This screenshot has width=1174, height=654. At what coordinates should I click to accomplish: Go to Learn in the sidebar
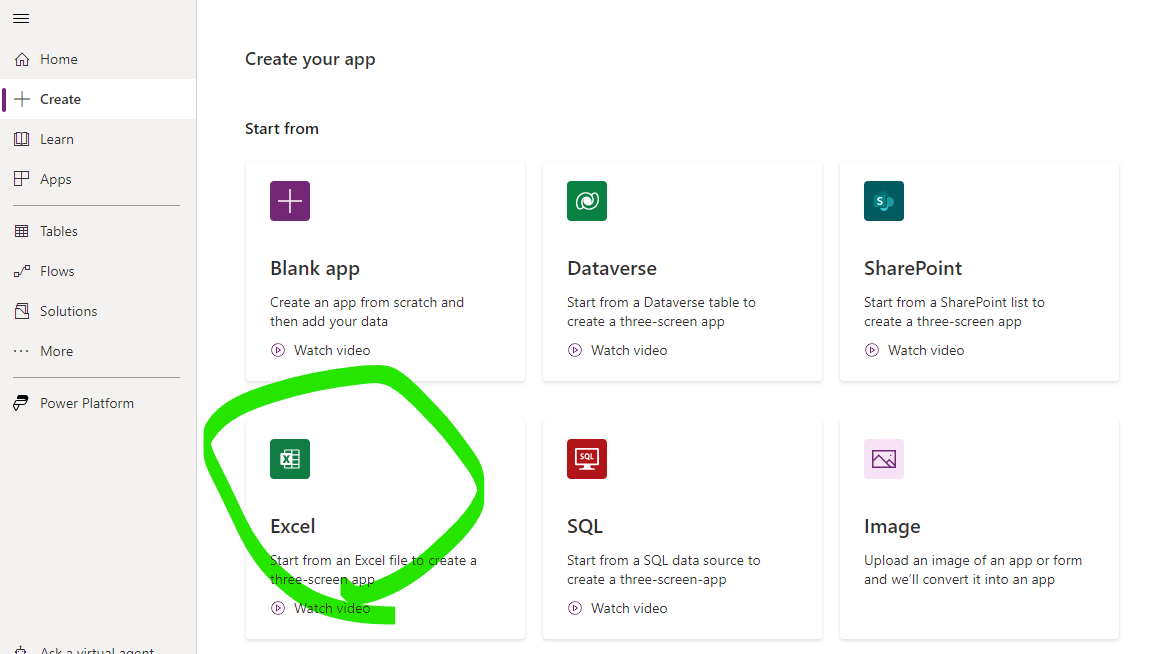coord(98,139)
